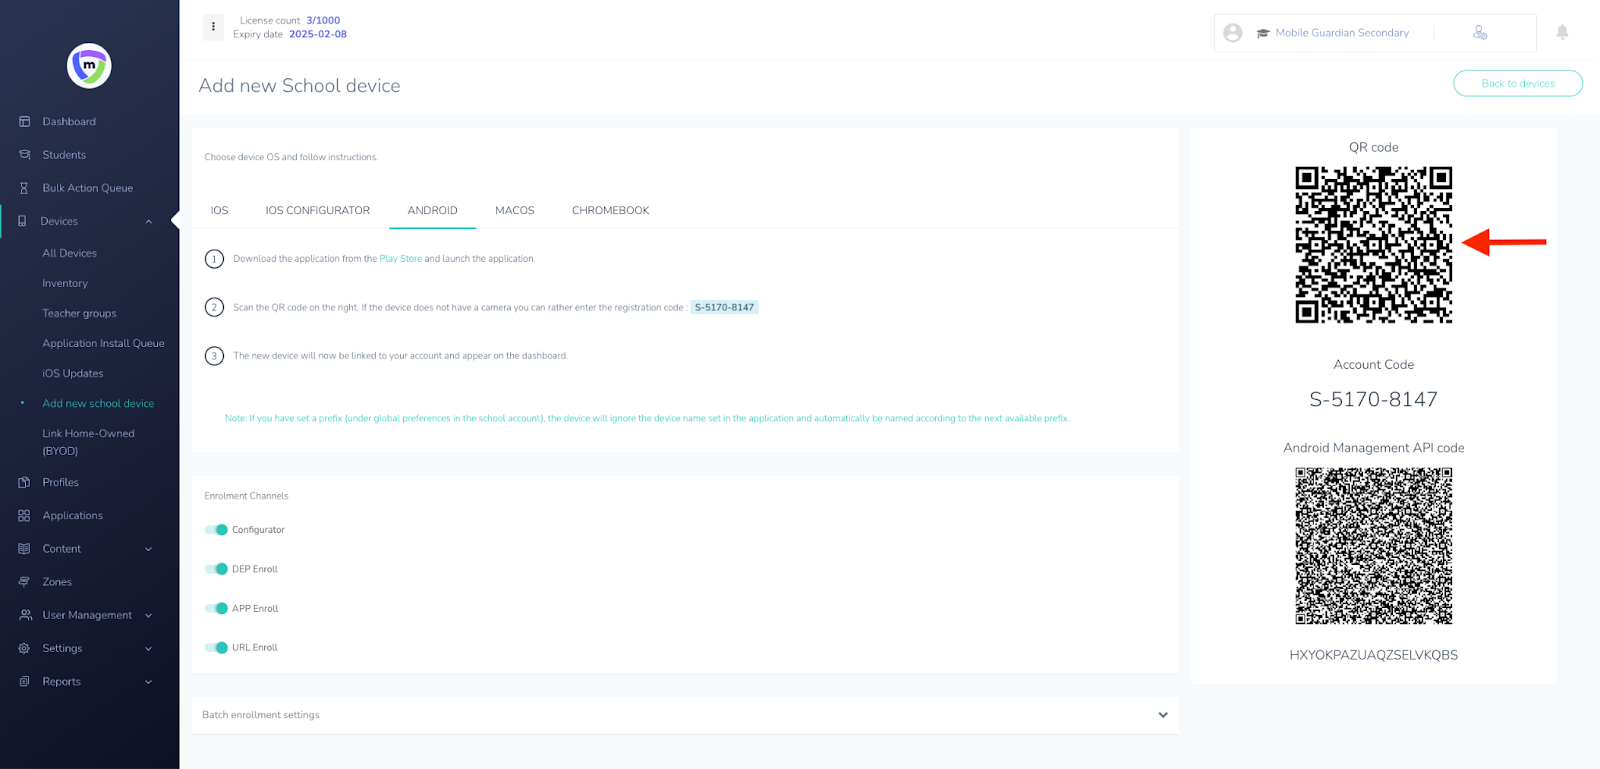
Task: Open Inventory in sidebar
Action: point(65,283)
